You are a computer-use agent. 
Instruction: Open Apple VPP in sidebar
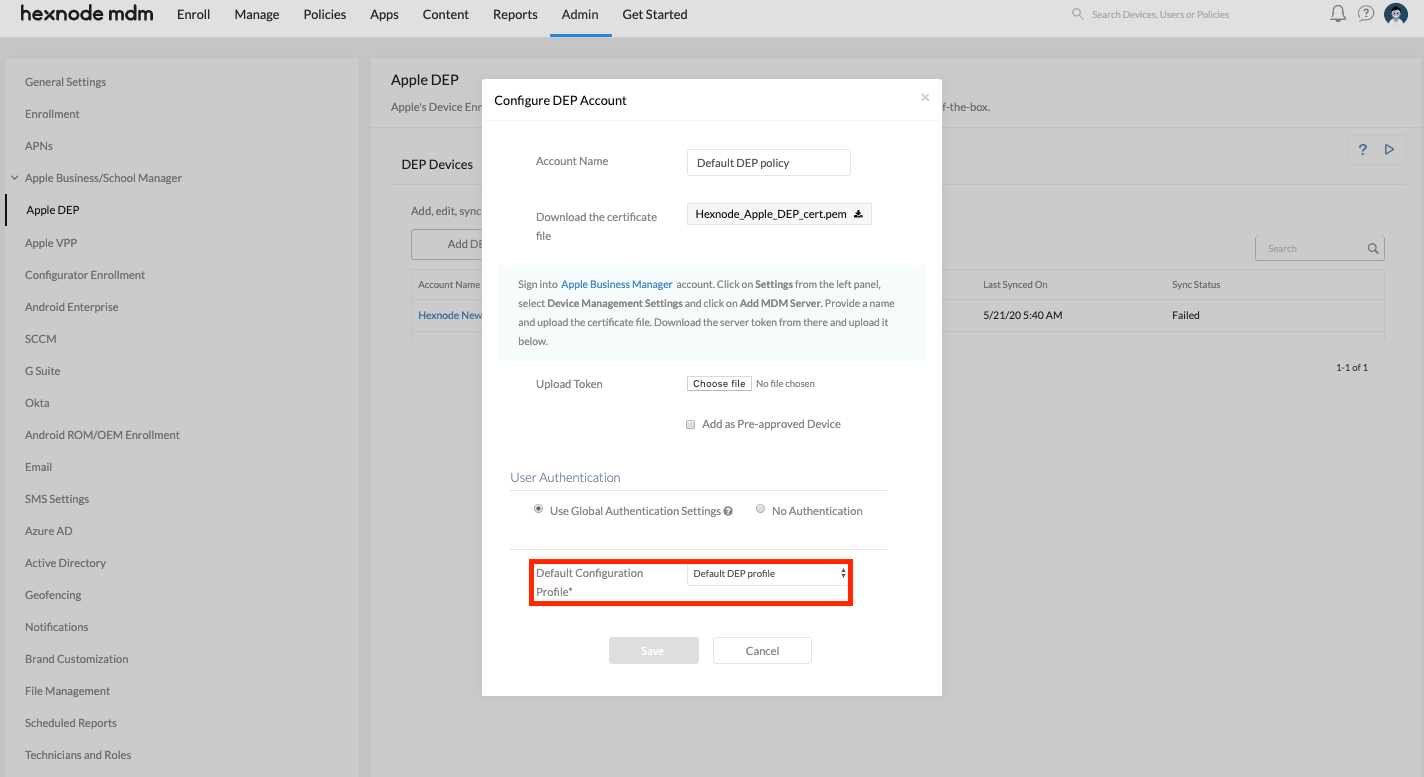51,243
